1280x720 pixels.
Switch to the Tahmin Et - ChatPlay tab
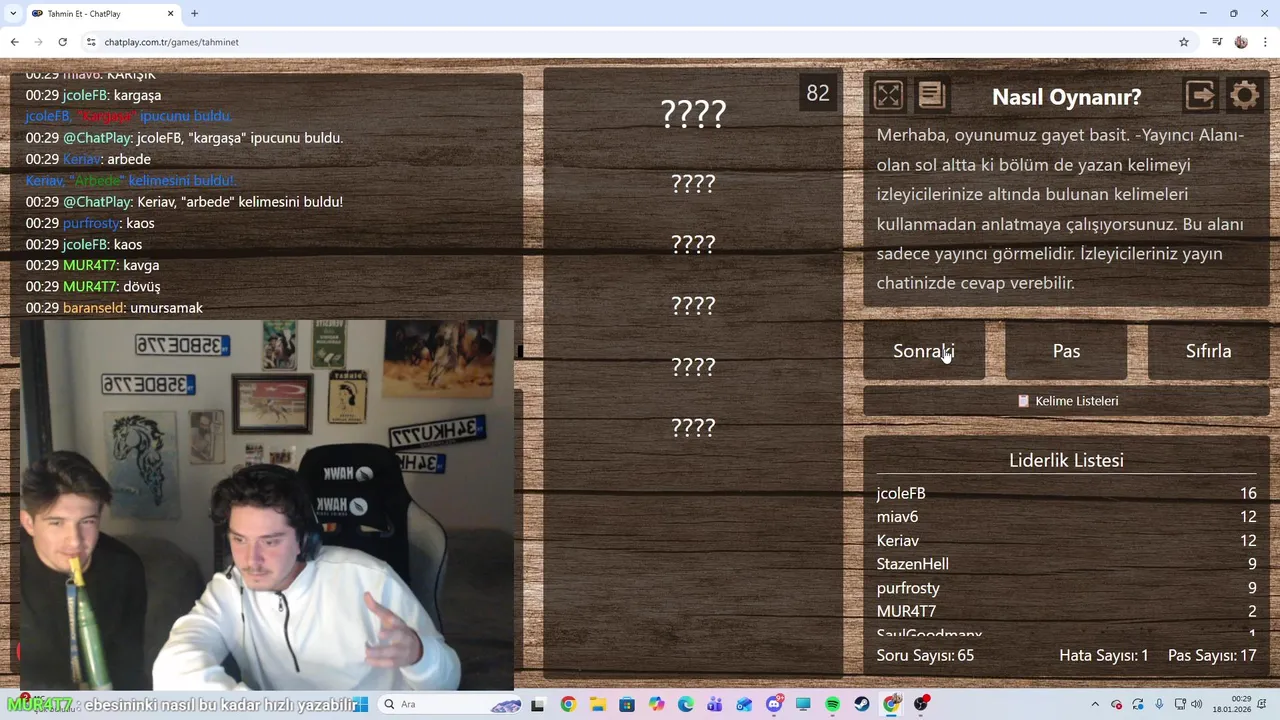(x=103, y=14)
